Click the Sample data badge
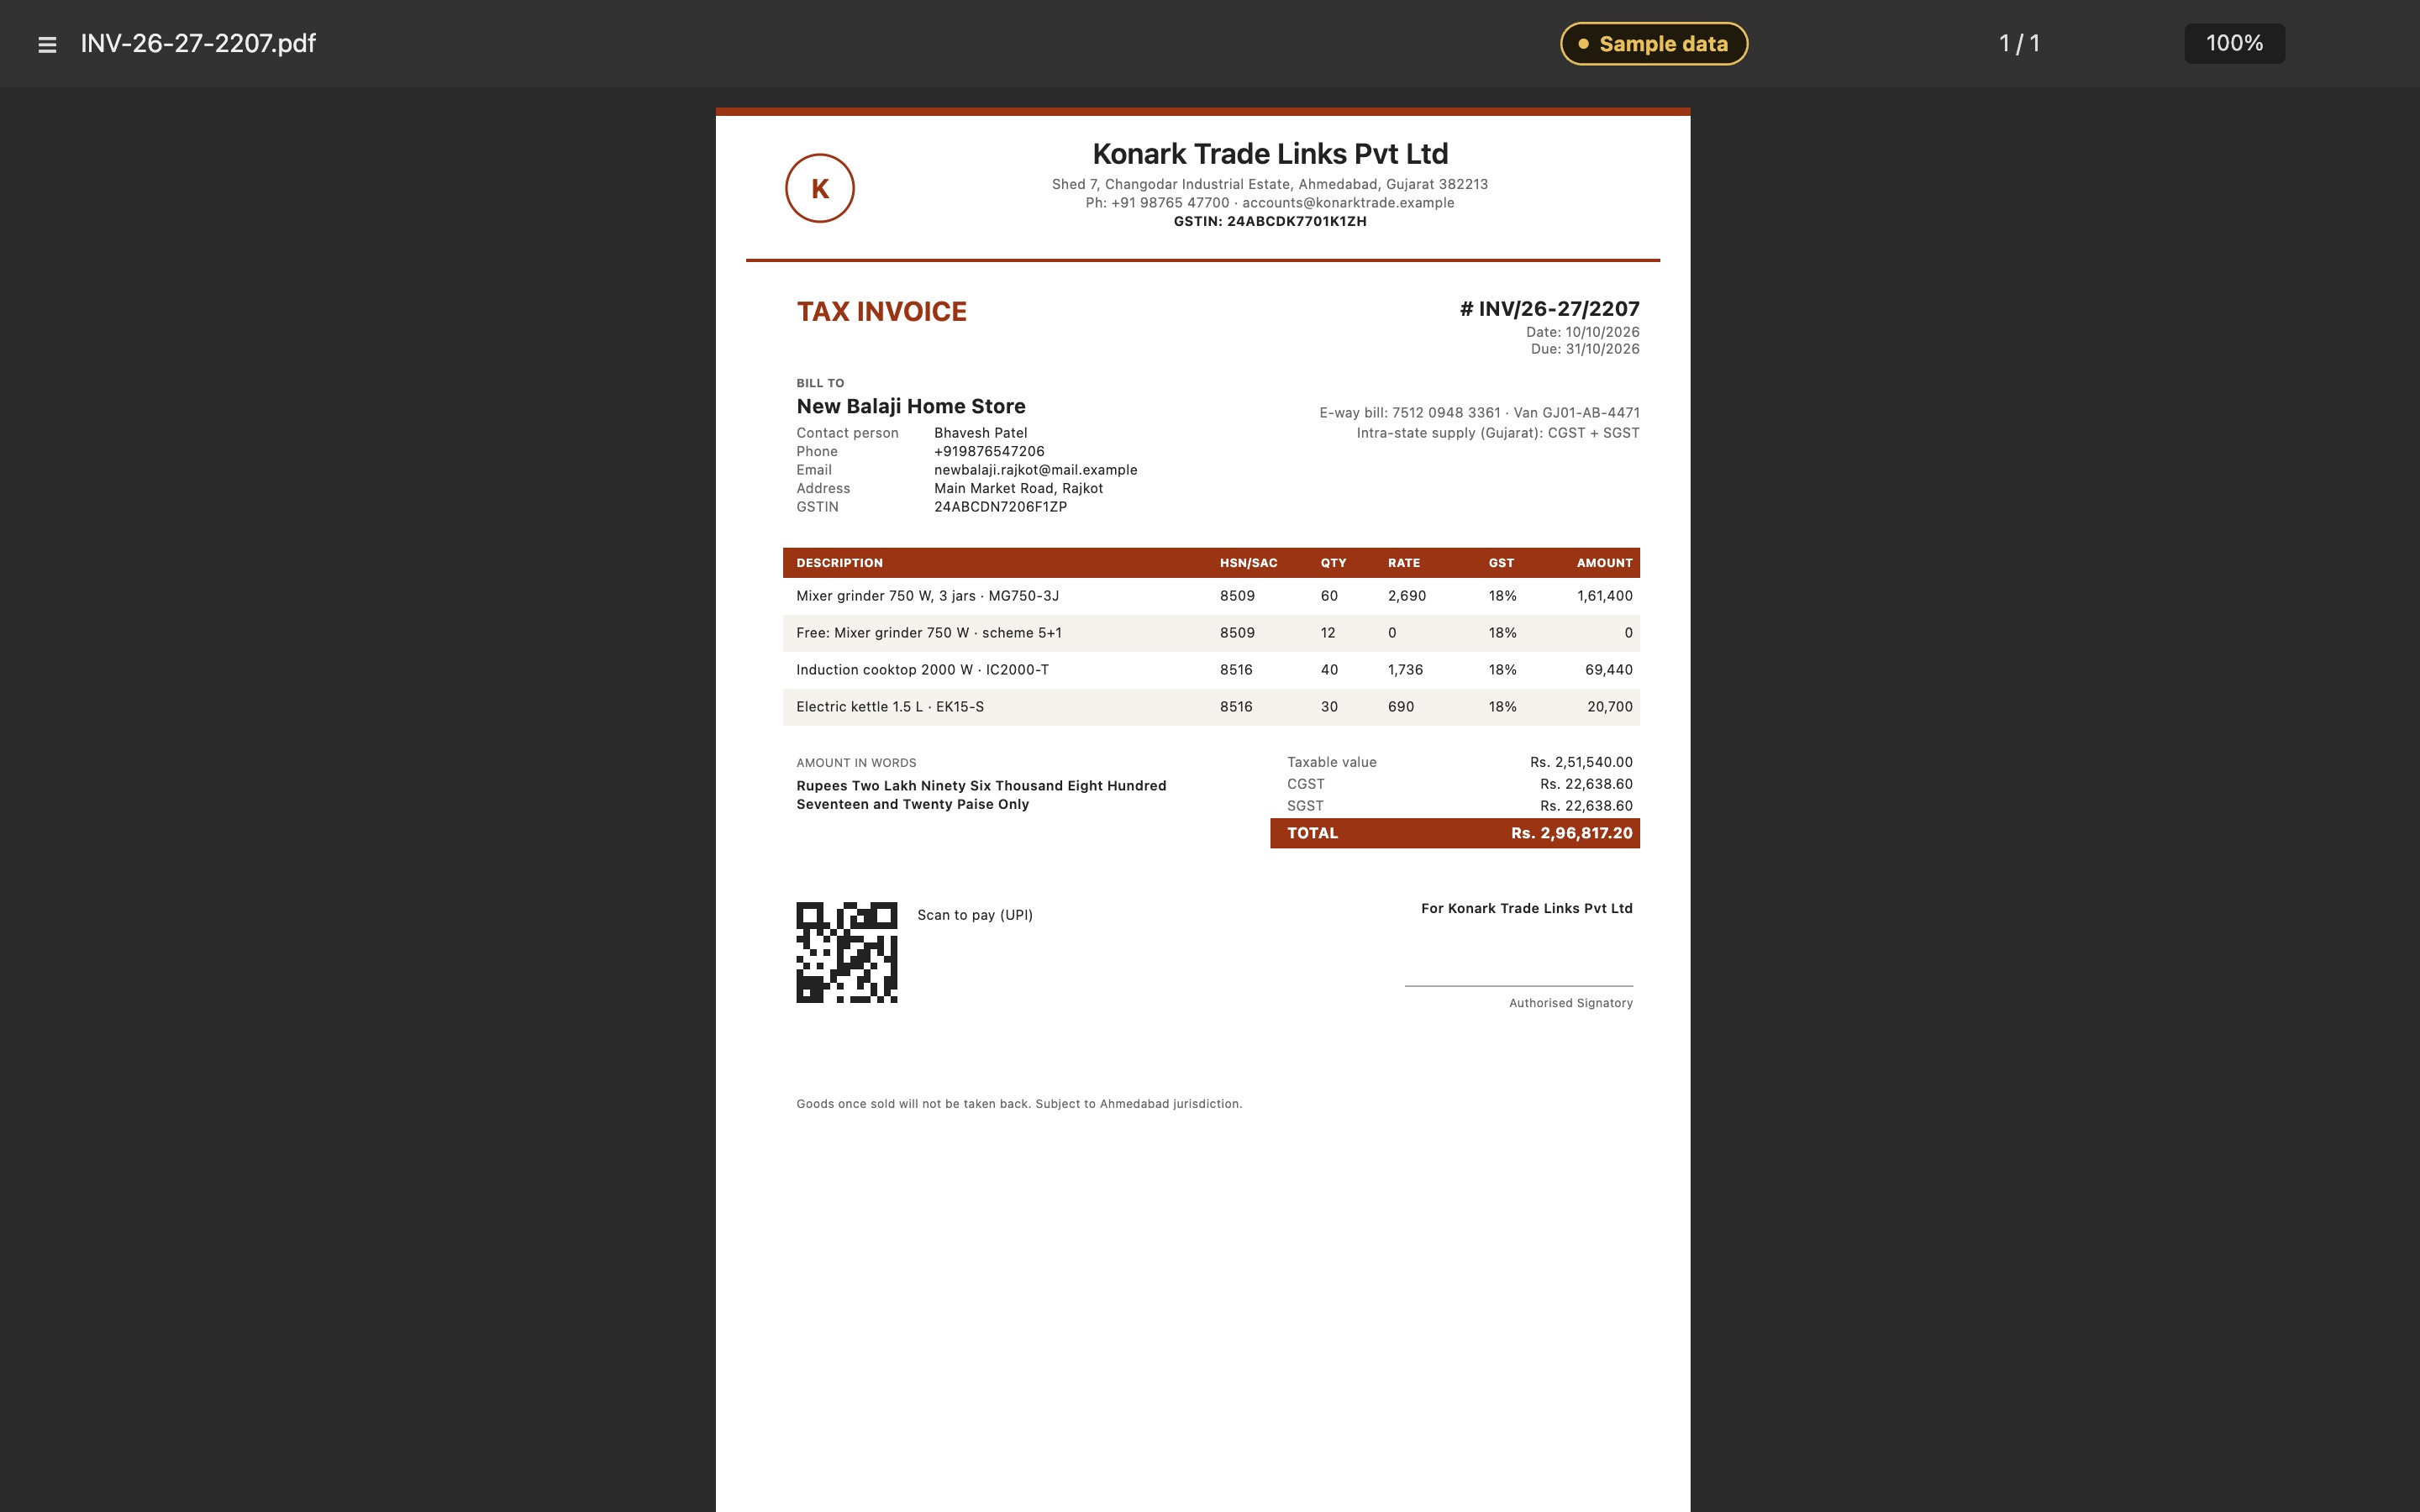 point(1654,44)
